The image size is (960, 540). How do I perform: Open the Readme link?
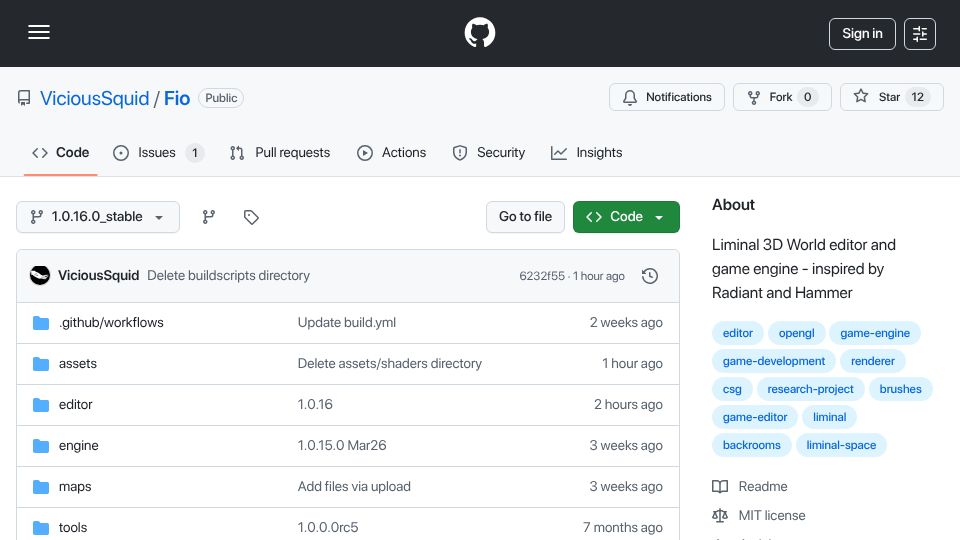(750, 487)
